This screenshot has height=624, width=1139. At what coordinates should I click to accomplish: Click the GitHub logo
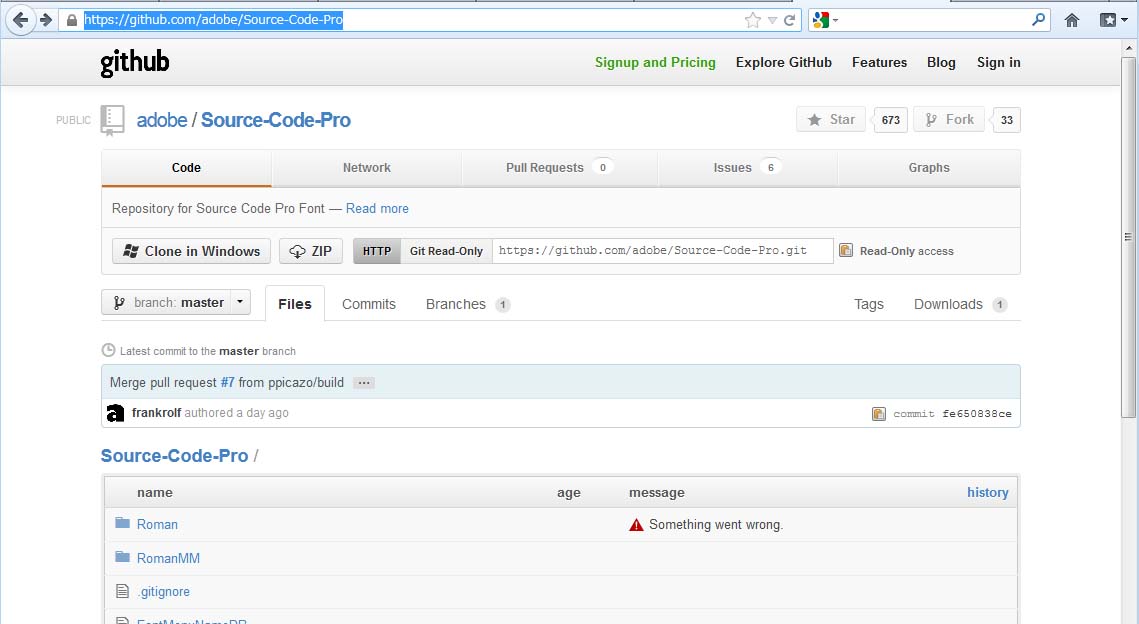[x=134, y=62]
